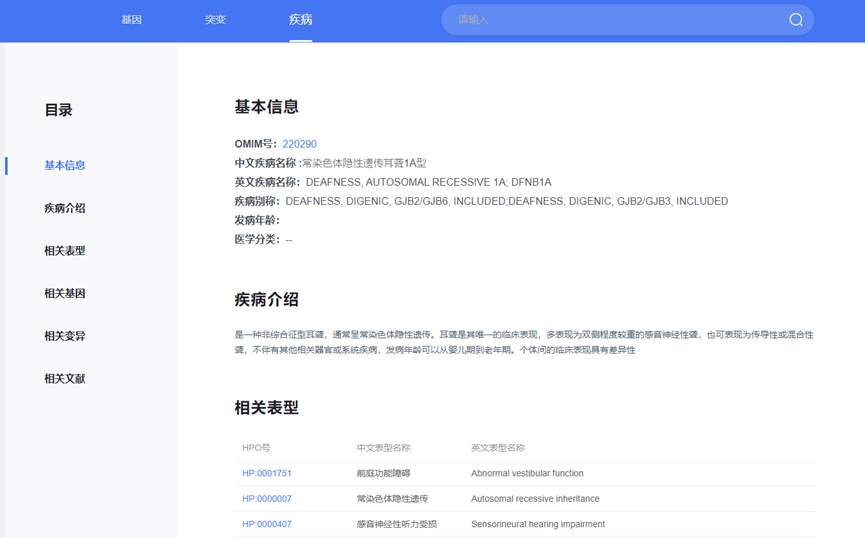
Task: Click the 常染色体隐性遗传 cell
Action: (392, 499)
